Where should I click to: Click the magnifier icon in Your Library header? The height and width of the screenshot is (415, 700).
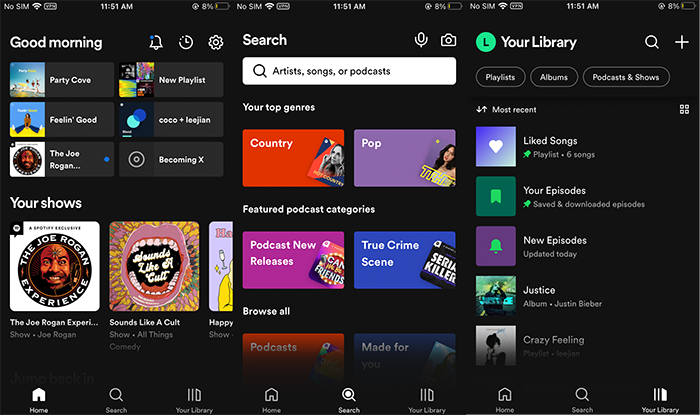(x=652, y=42)
